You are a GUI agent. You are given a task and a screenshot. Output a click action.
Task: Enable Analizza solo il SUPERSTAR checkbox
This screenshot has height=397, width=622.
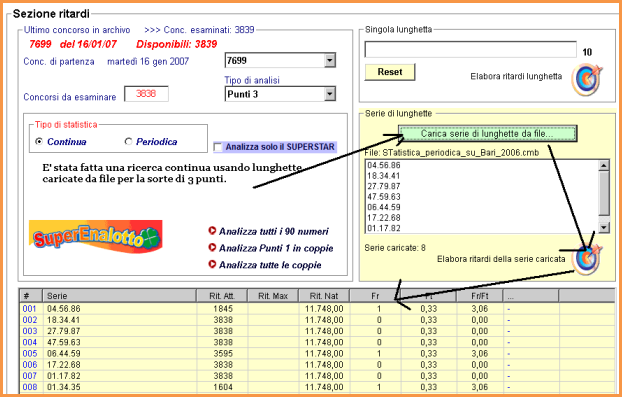218,147
